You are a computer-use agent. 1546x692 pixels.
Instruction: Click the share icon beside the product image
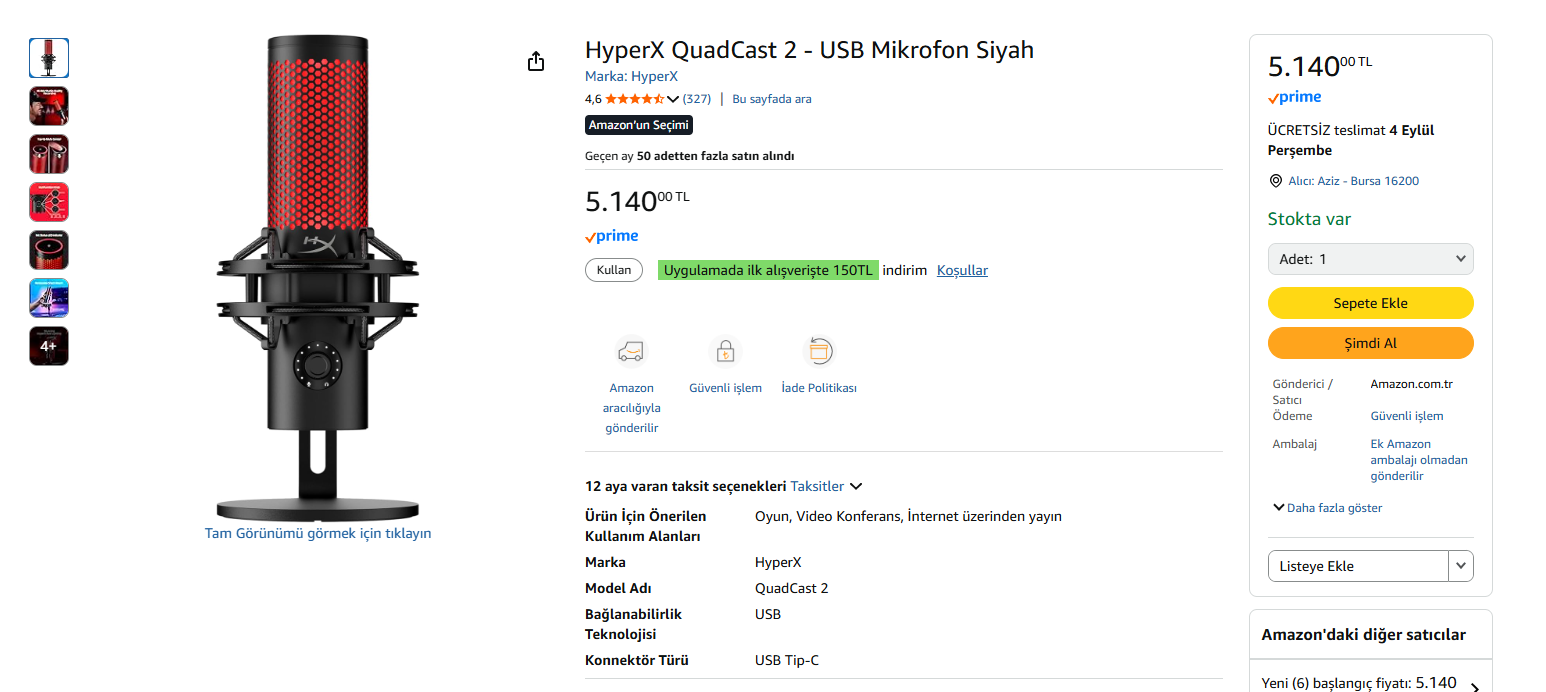(x=536, y=62)
